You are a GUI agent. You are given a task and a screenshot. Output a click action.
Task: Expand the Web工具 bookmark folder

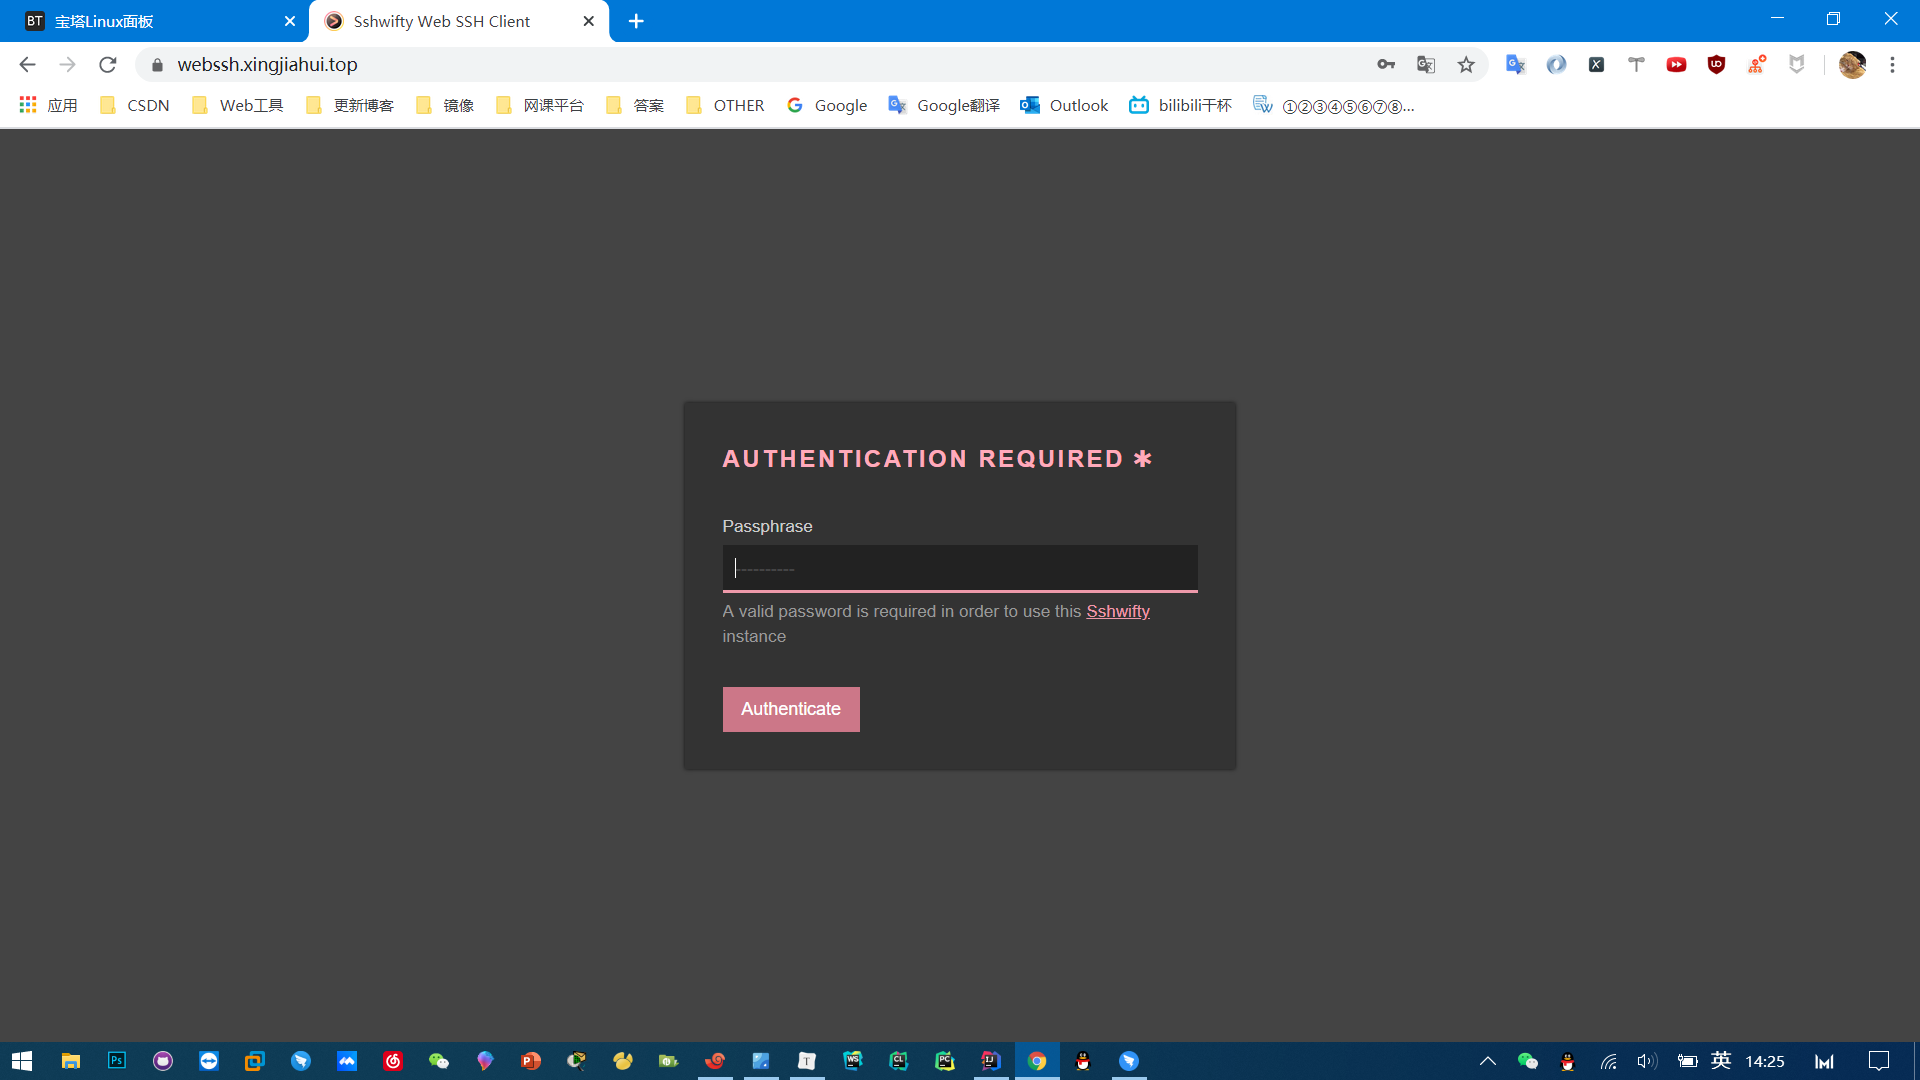[238, 106]
